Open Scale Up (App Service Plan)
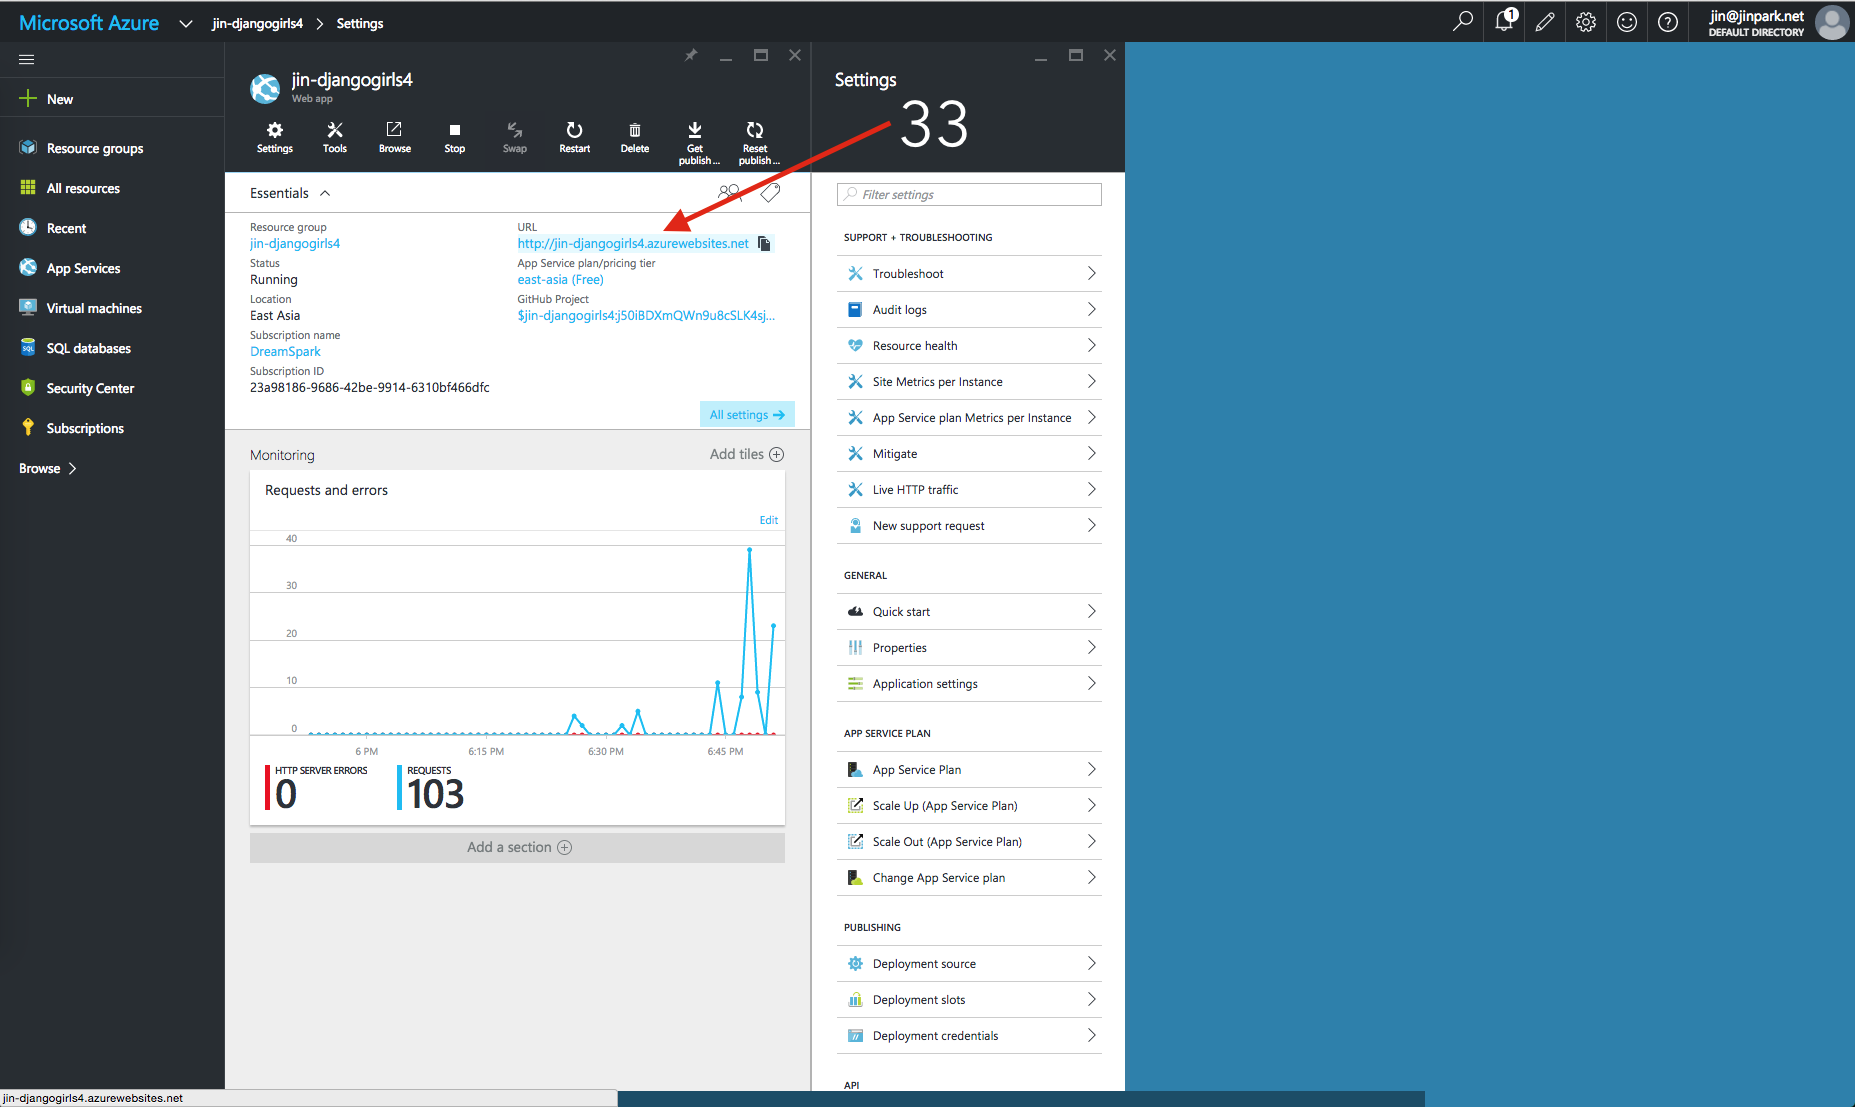 [x=969, y=805]
